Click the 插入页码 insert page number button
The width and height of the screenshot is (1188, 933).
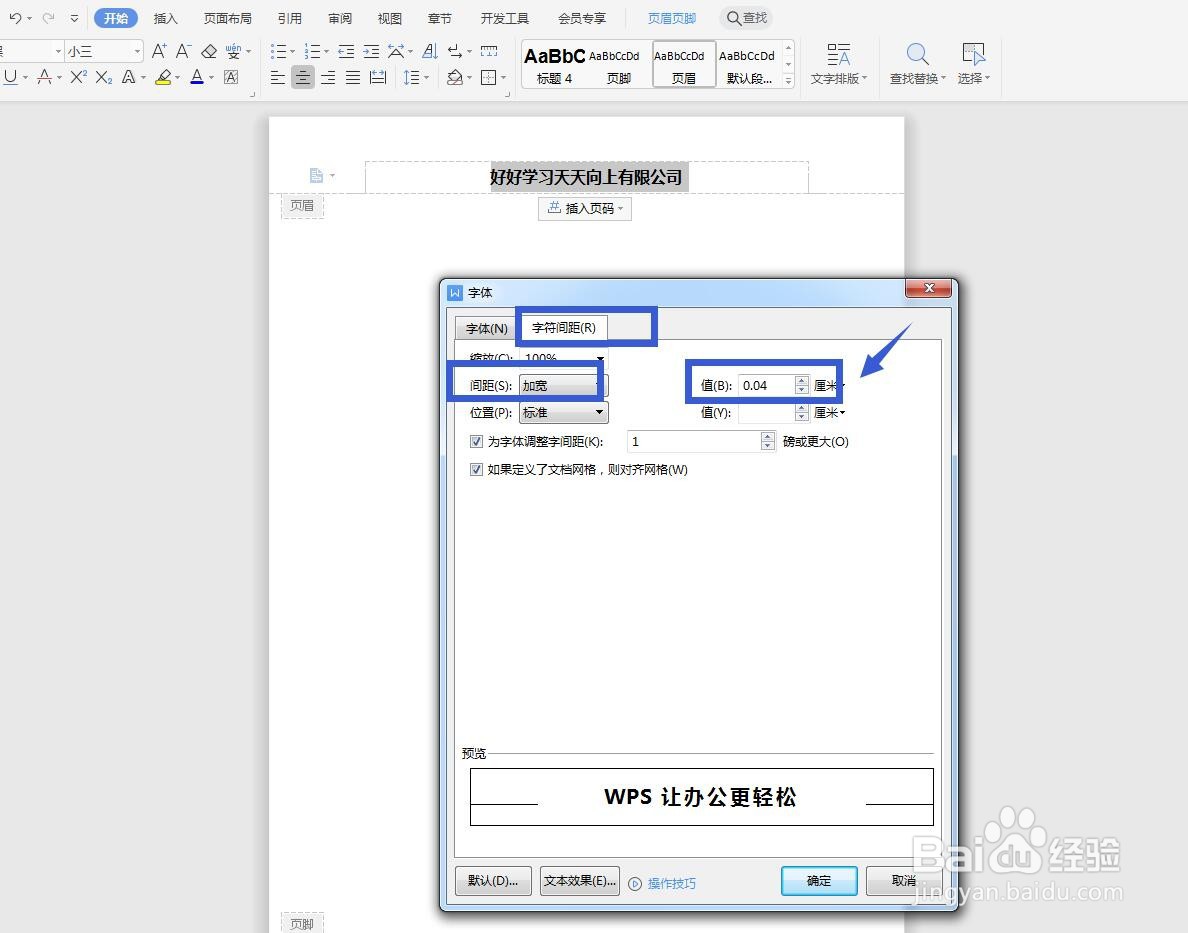(x=585, y=208)
